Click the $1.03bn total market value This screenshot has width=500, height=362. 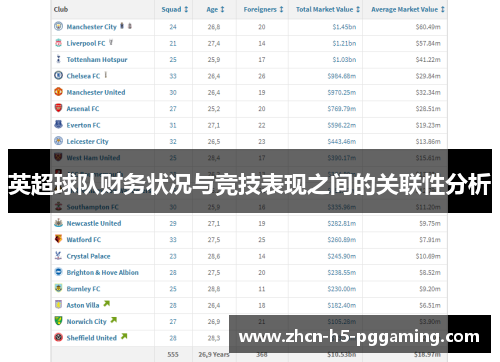[344, 60]
